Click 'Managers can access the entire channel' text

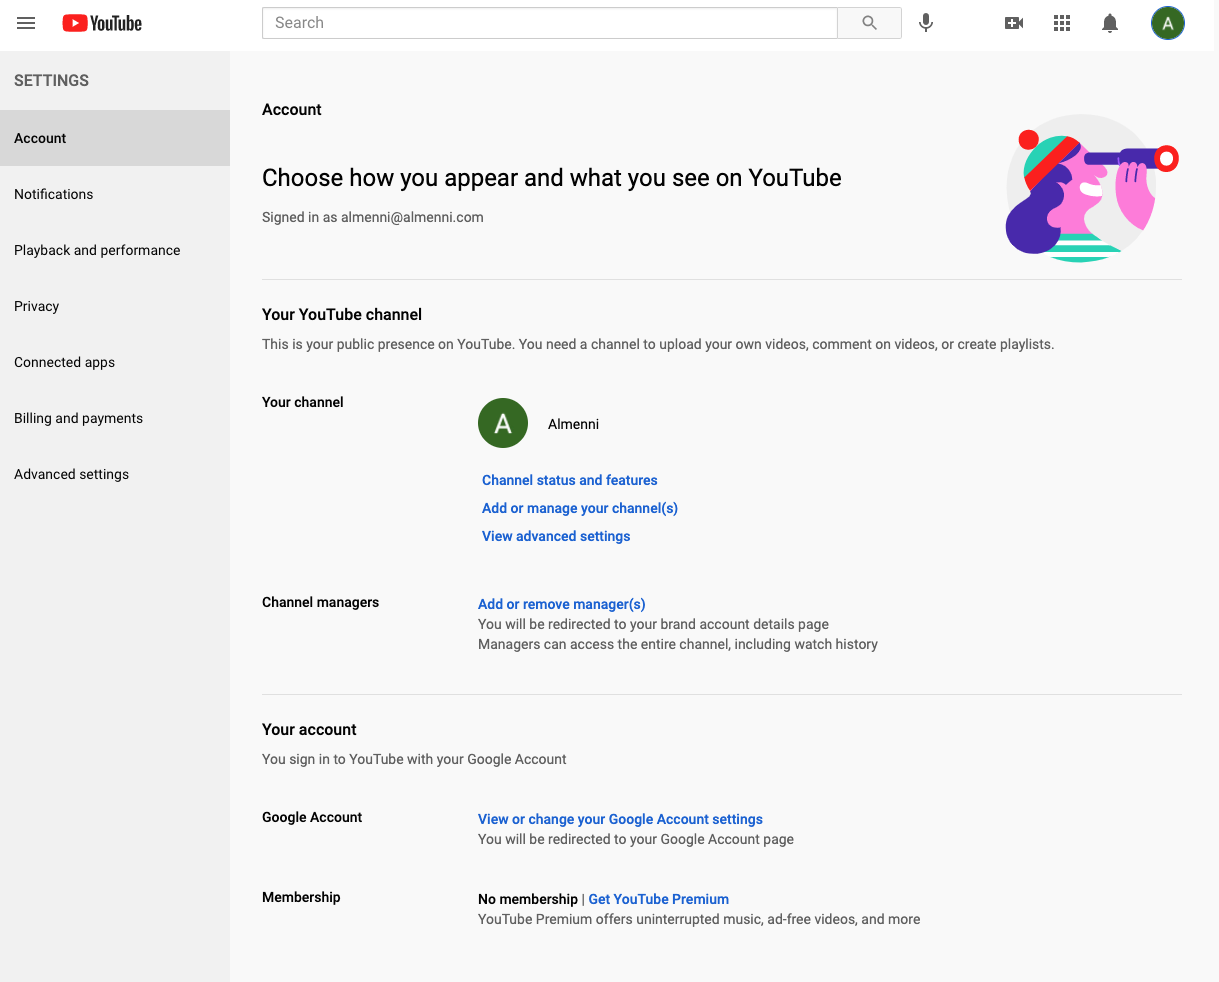(678, 644)
